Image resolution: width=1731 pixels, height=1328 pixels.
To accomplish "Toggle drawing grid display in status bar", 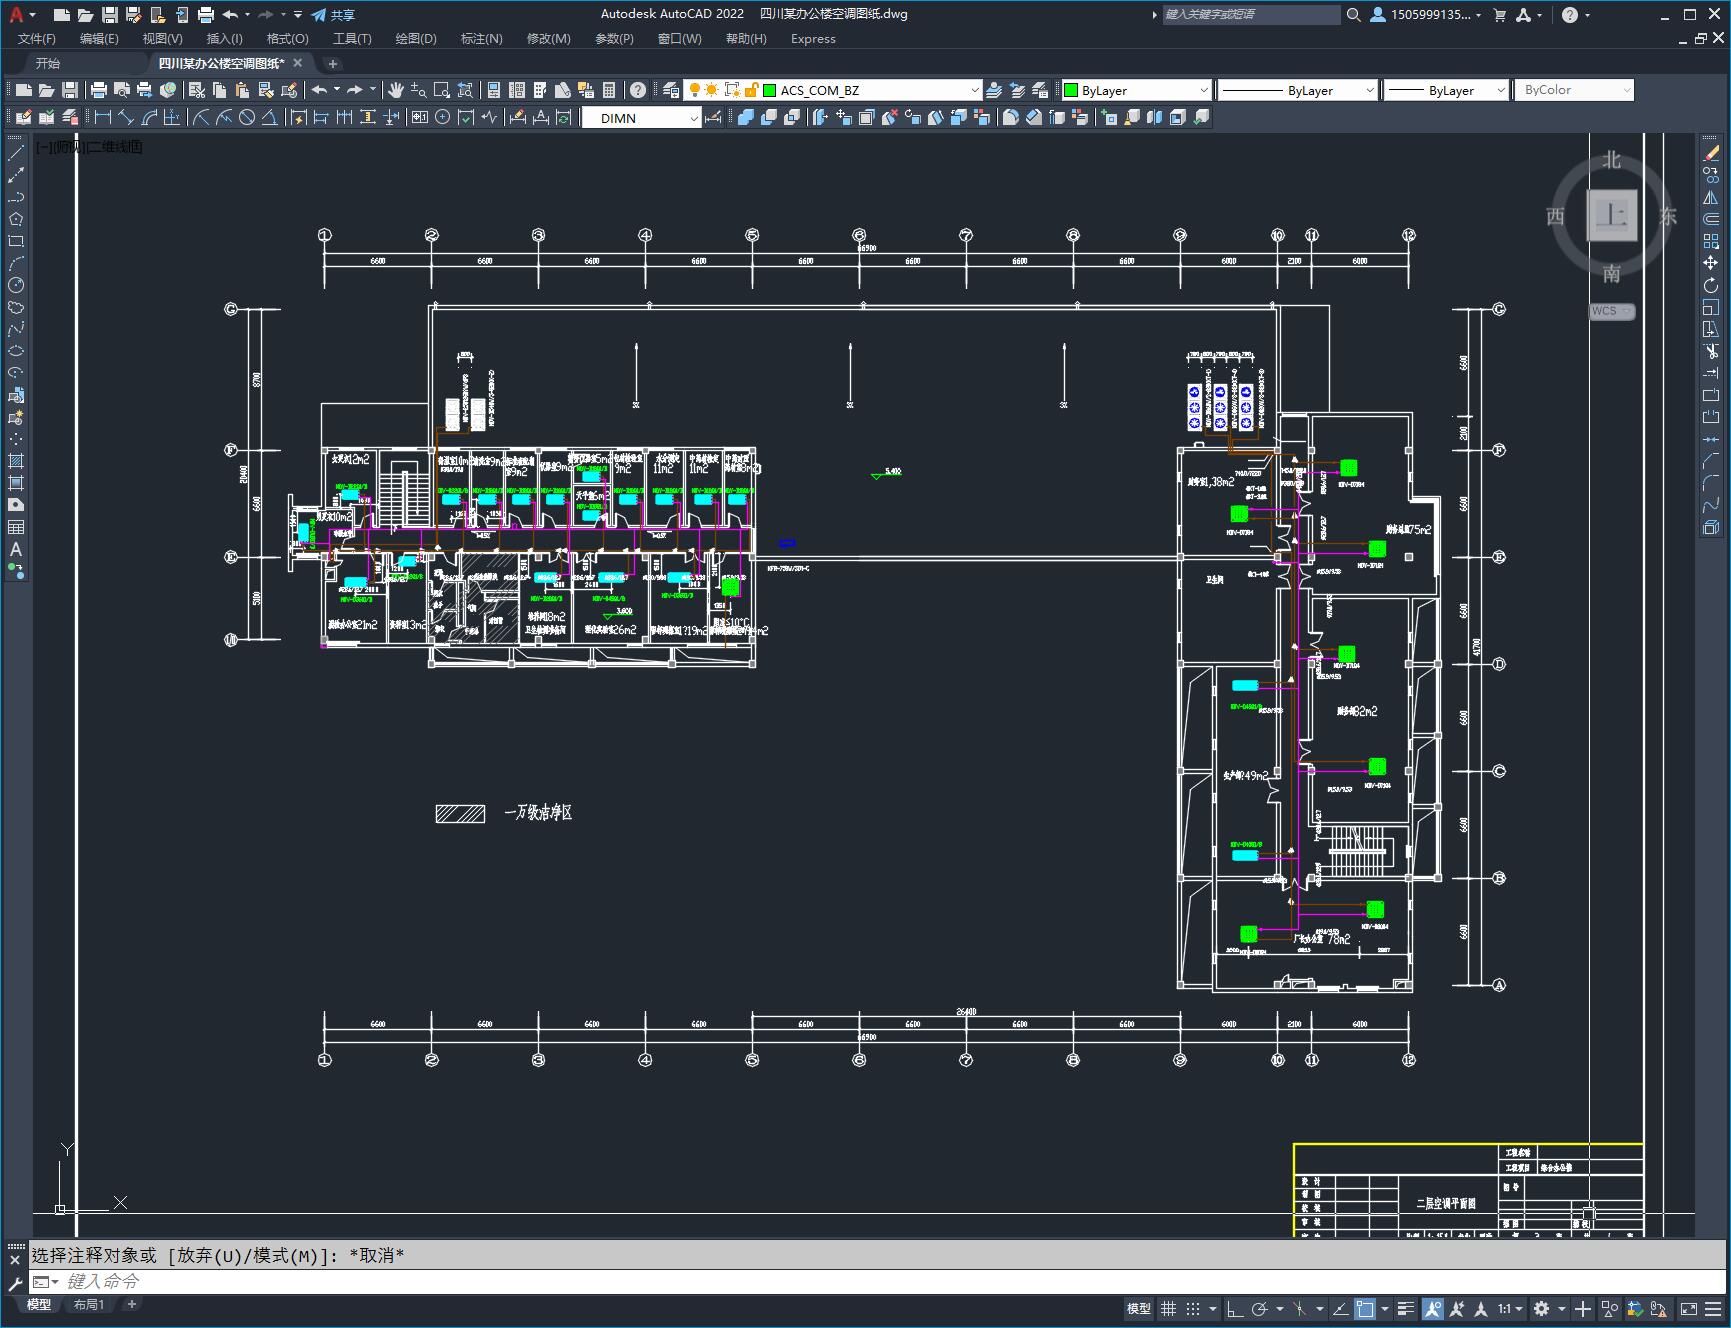I will tap(1168, 1308).
